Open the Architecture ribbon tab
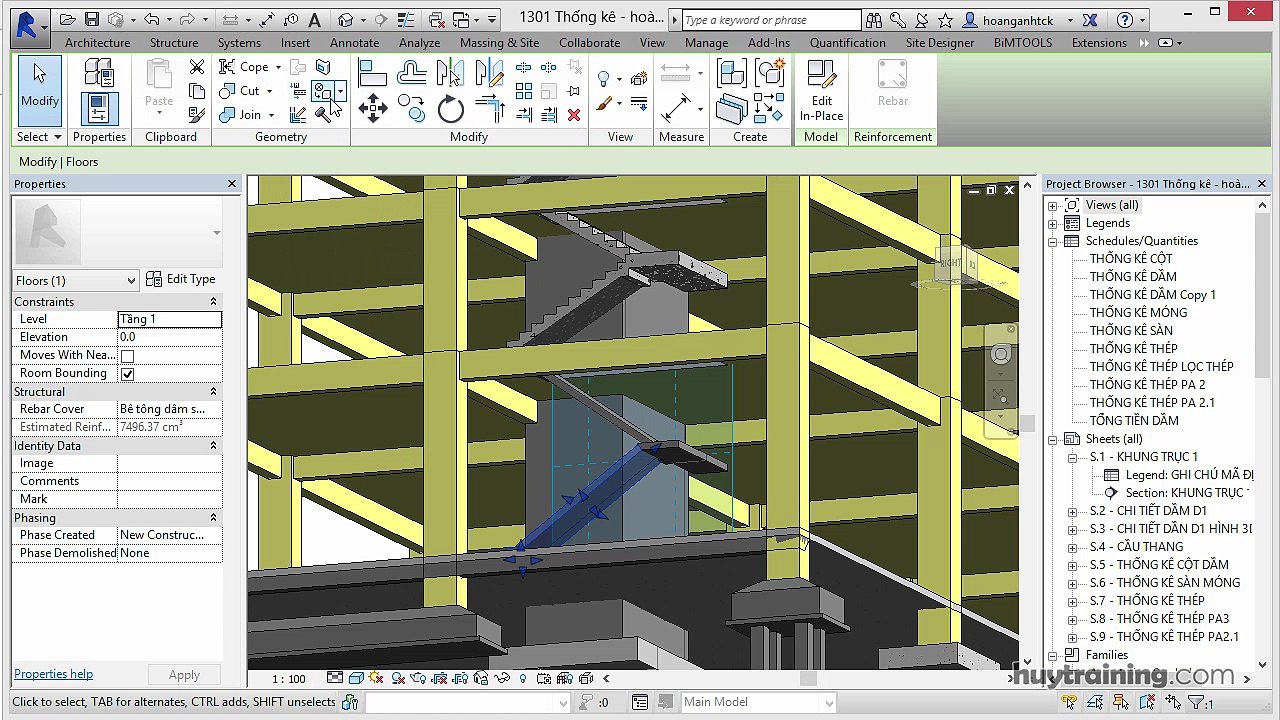1280x720 pixels. click(97, 43)
